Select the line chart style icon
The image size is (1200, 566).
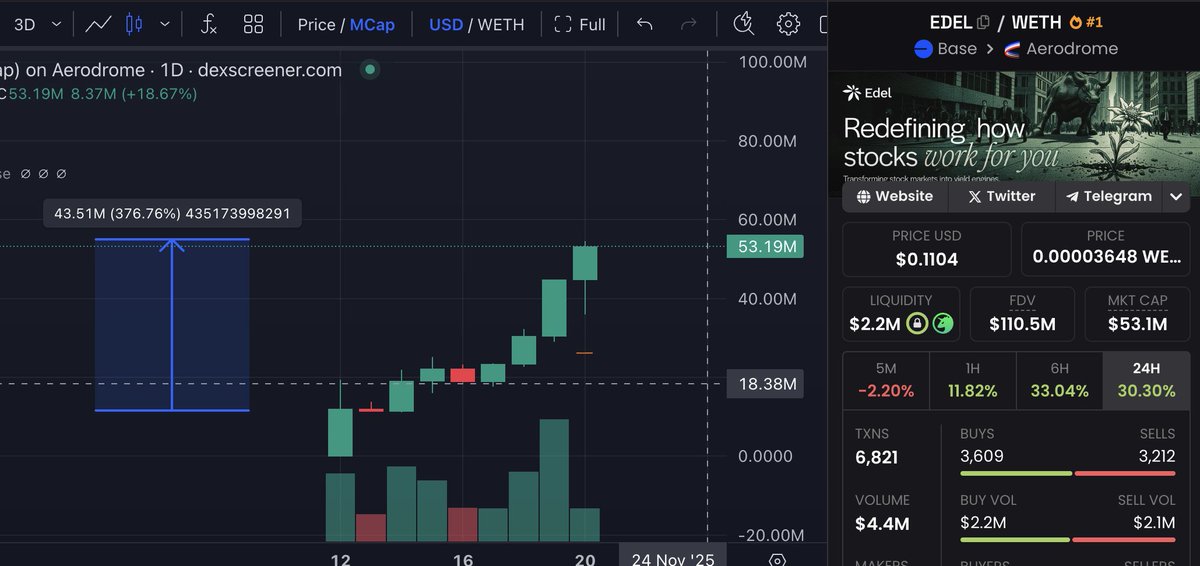click(x=98, y=24)
